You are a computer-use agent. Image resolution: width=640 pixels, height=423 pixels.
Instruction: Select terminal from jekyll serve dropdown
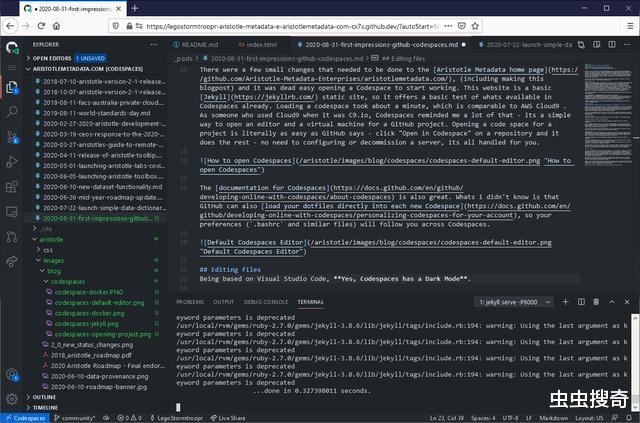pyautogui.click(x=515, y=302)
